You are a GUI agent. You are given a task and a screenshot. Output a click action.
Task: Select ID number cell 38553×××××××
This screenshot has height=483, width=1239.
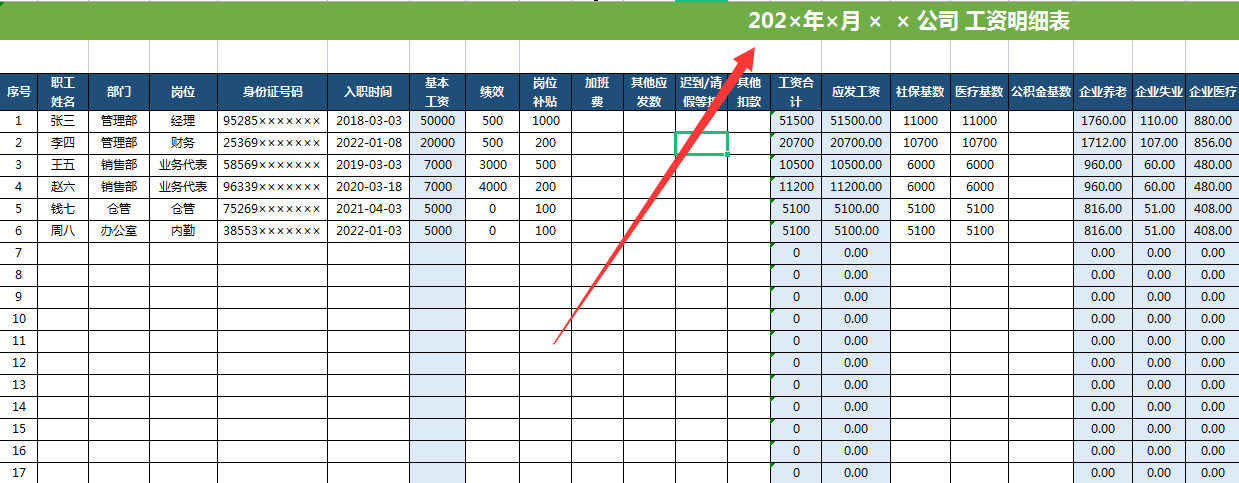click(273, 231)
